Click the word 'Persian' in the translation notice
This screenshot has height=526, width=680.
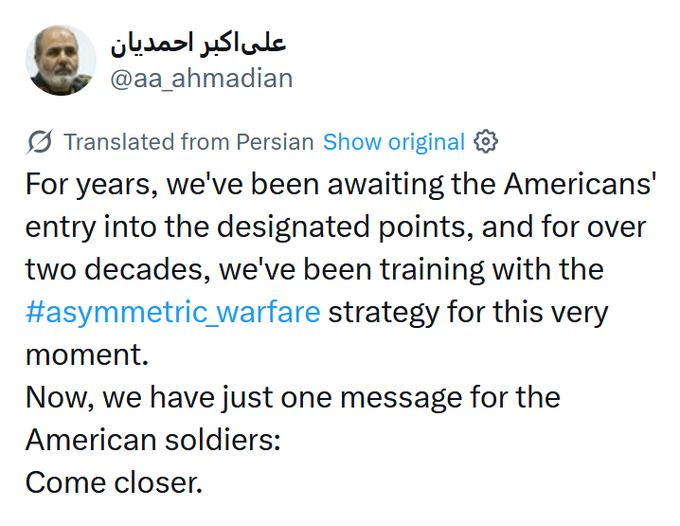click(274, 142)
